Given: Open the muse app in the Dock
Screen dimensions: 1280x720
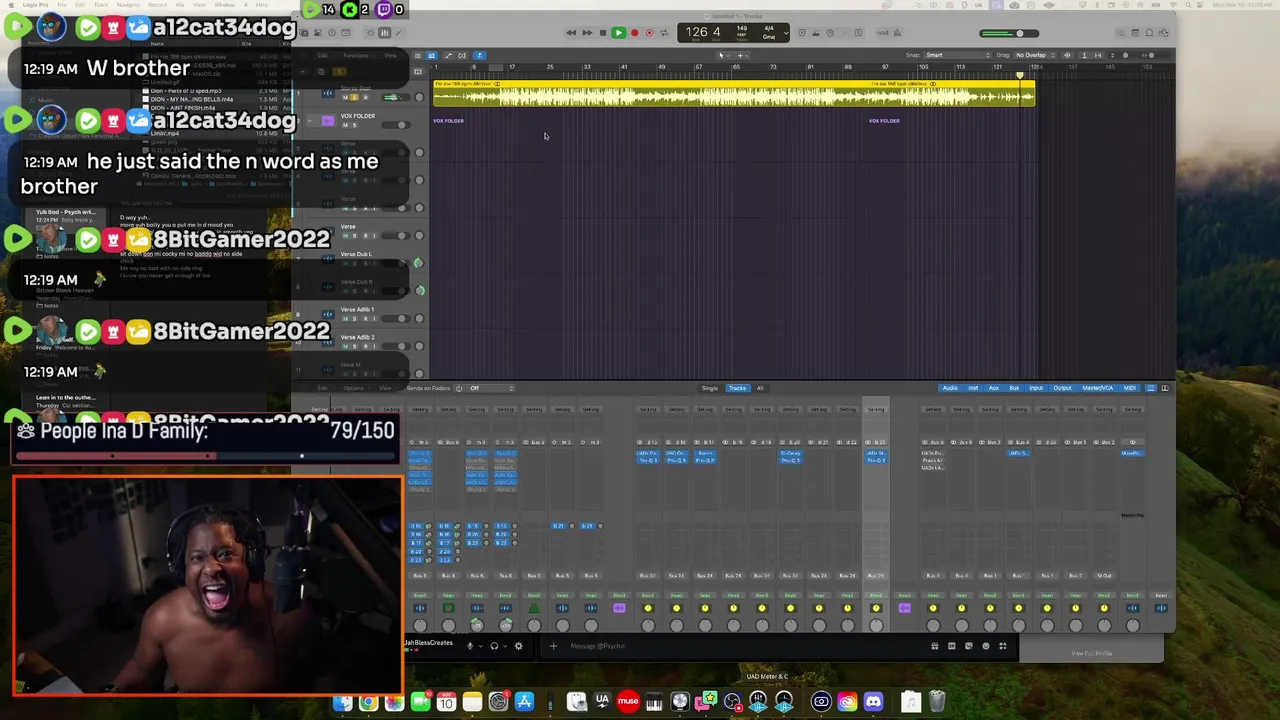Looking at the screenshot, I should [628, 702].
